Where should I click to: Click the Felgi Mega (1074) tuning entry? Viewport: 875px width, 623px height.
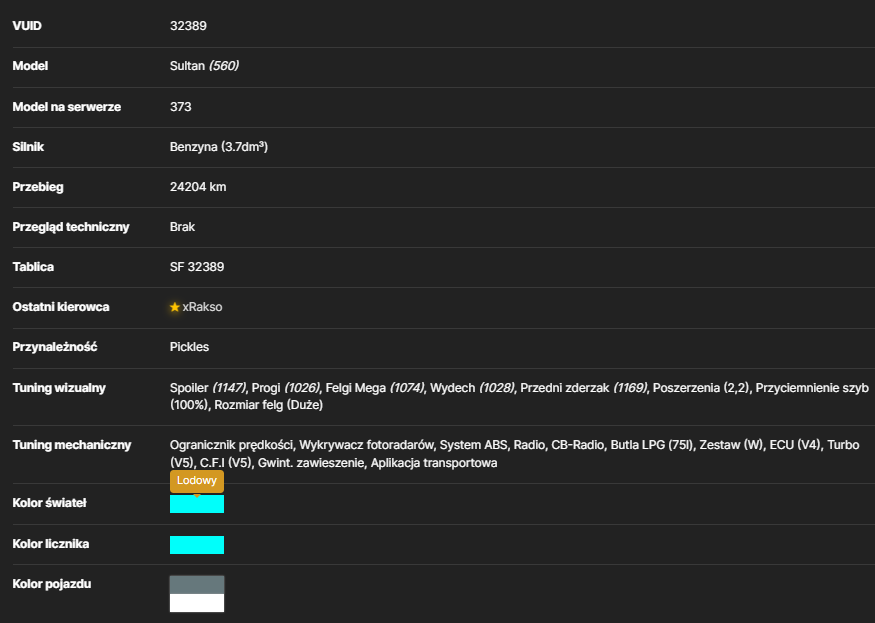(374, 388)
